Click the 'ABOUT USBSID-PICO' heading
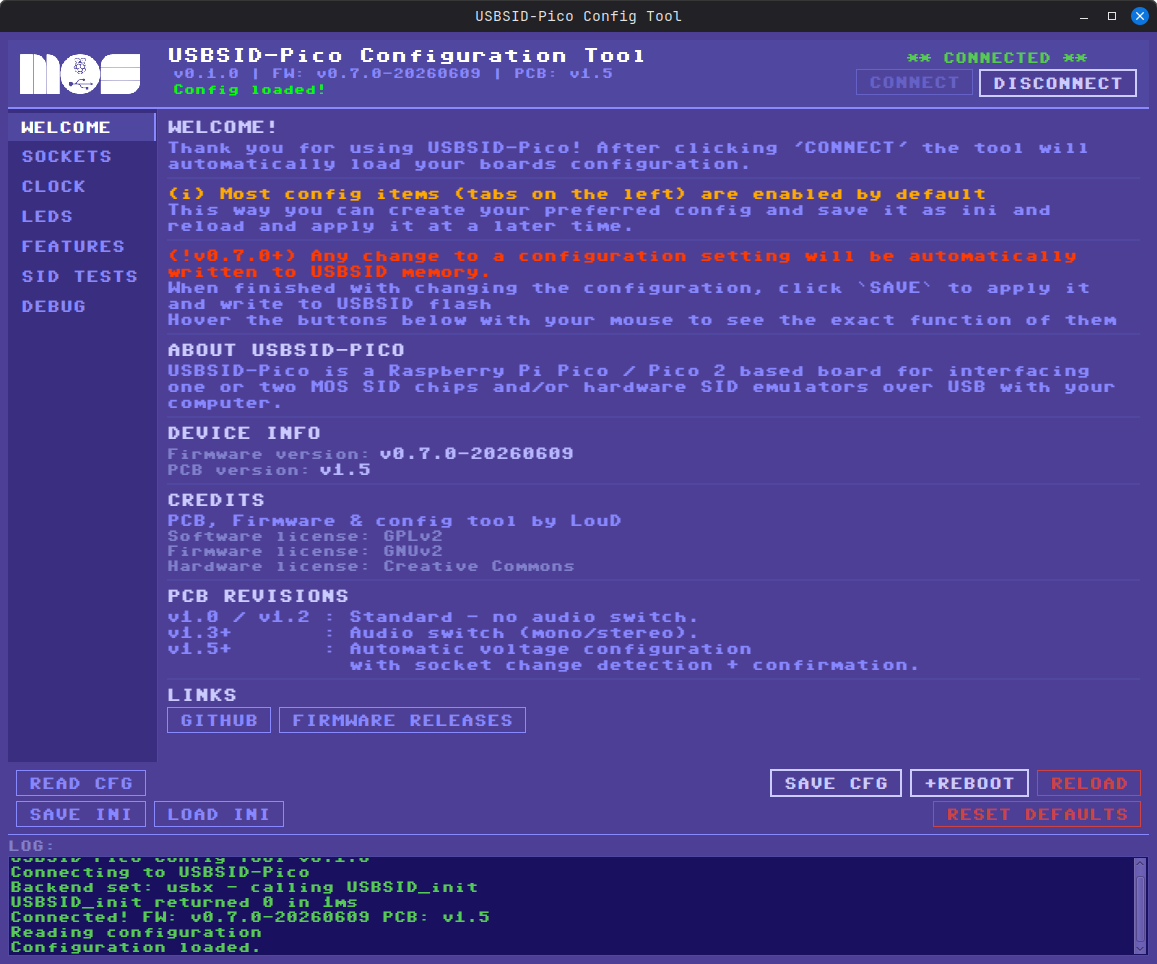Image resolution: width=1157 pixels, height=964 pixels. click(286, 350)
